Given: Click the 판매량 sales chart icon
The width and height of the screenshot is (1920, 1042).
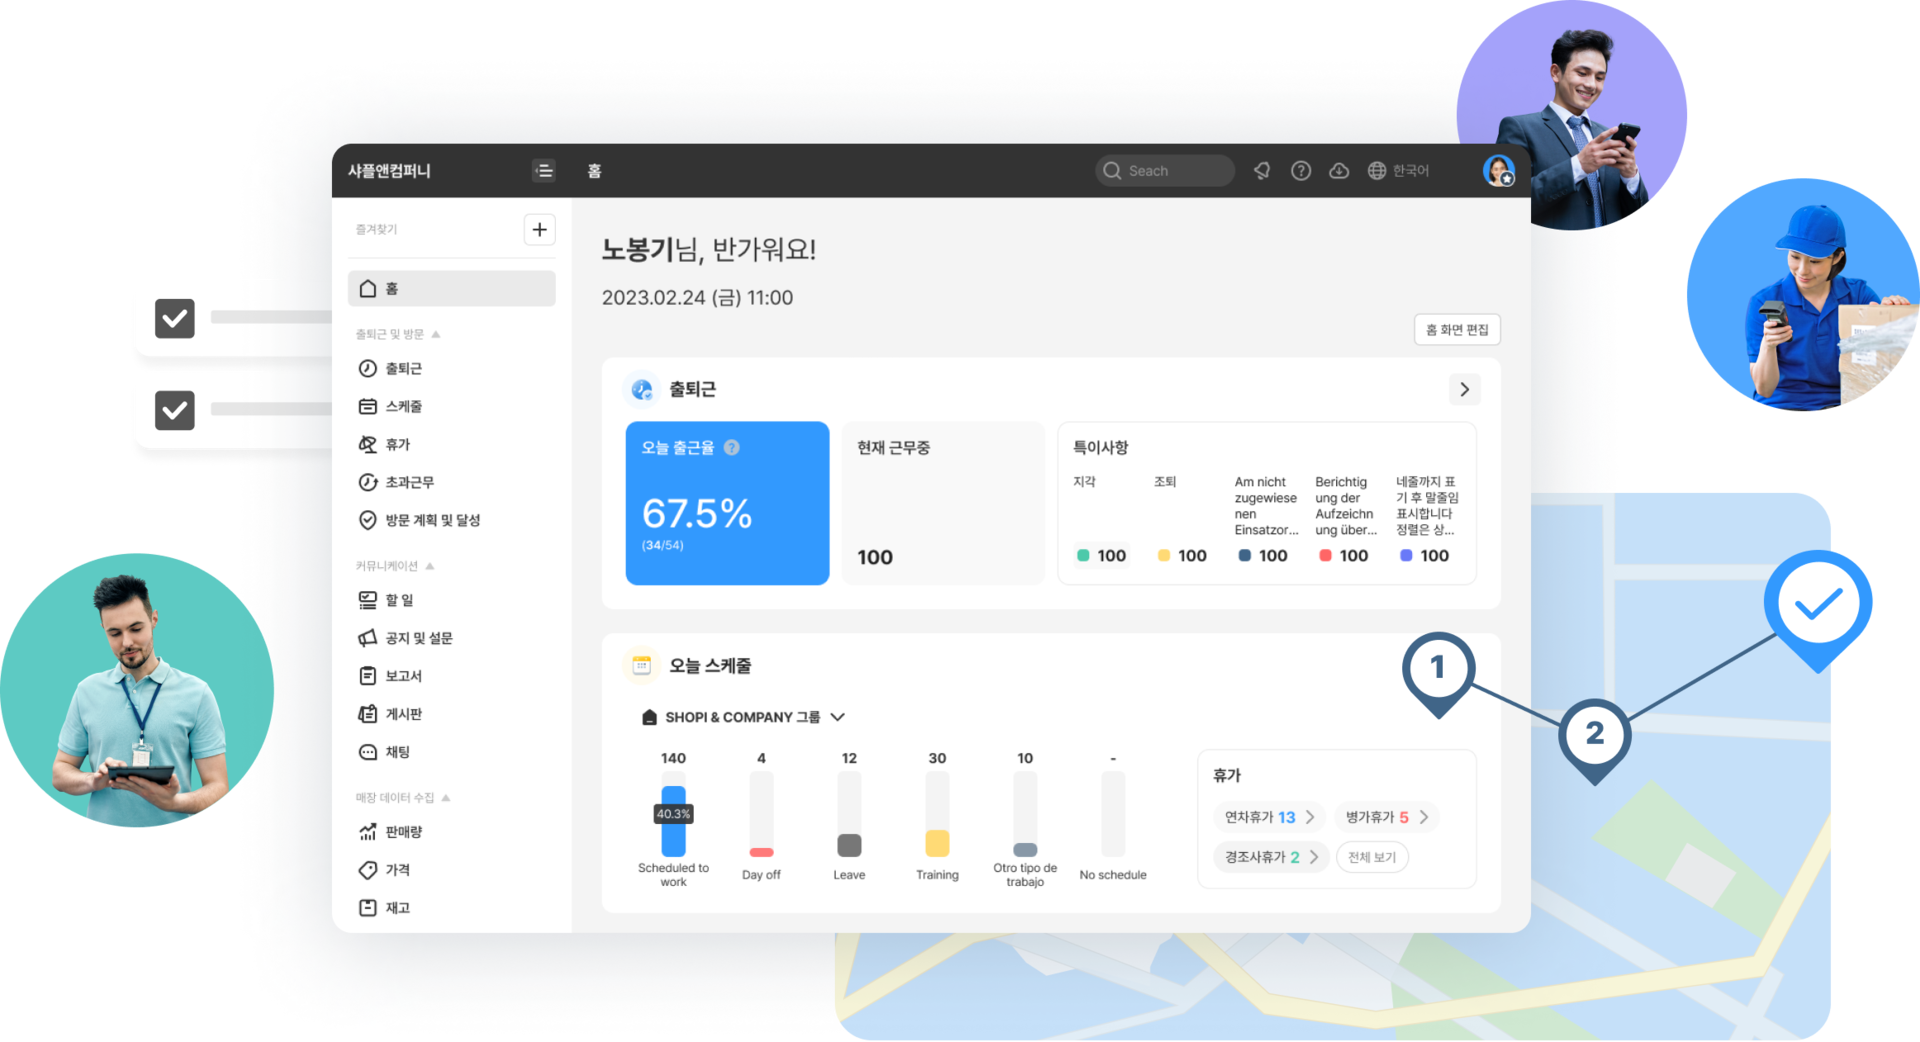Looking at the screenshot, I should click(368, 832).
